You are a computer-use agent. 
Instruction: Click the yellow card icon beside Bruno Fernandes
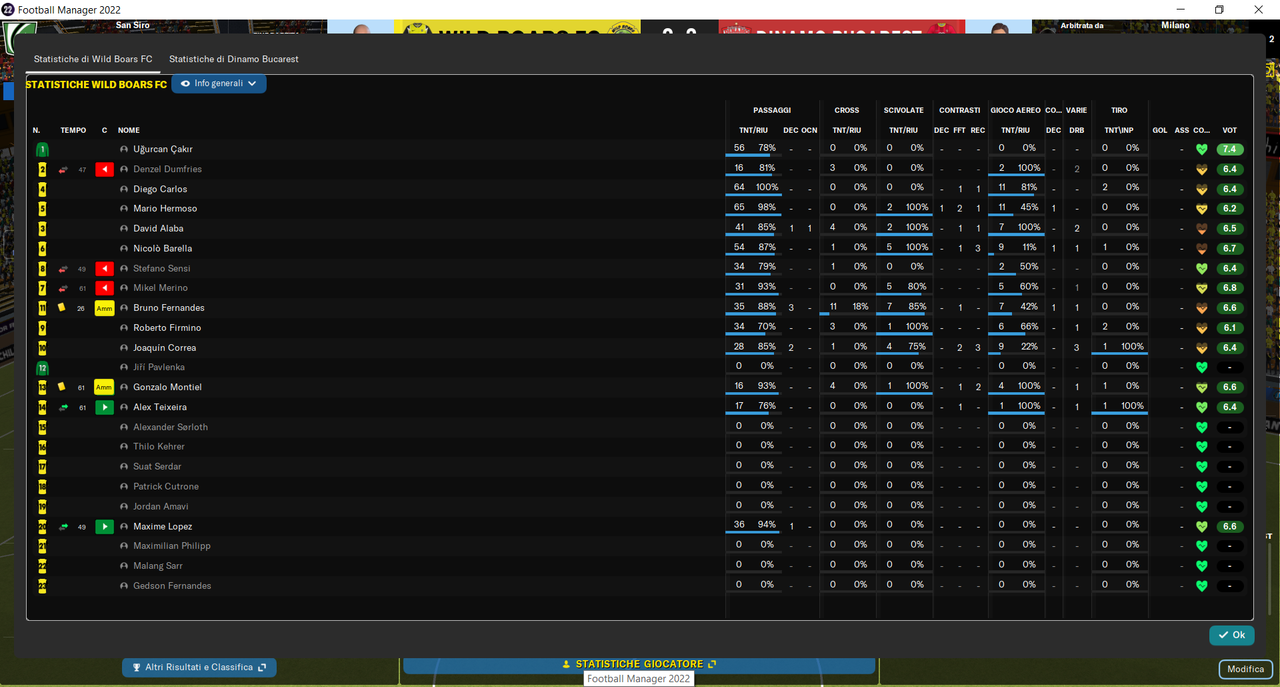click(x=62, y=308)
